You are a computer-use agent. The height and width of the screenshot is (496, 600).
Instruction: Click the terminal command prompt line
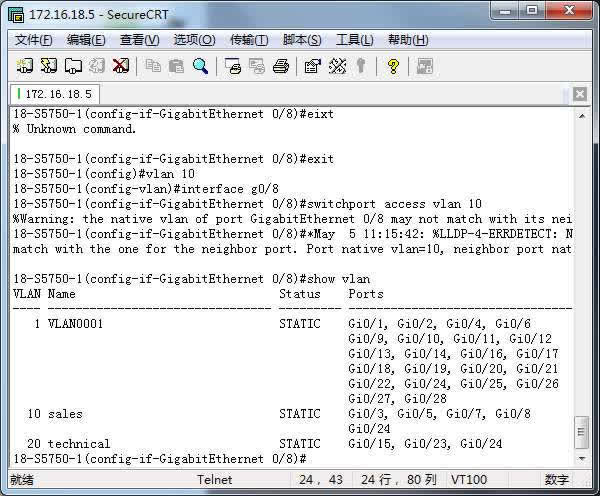[160, 458]
